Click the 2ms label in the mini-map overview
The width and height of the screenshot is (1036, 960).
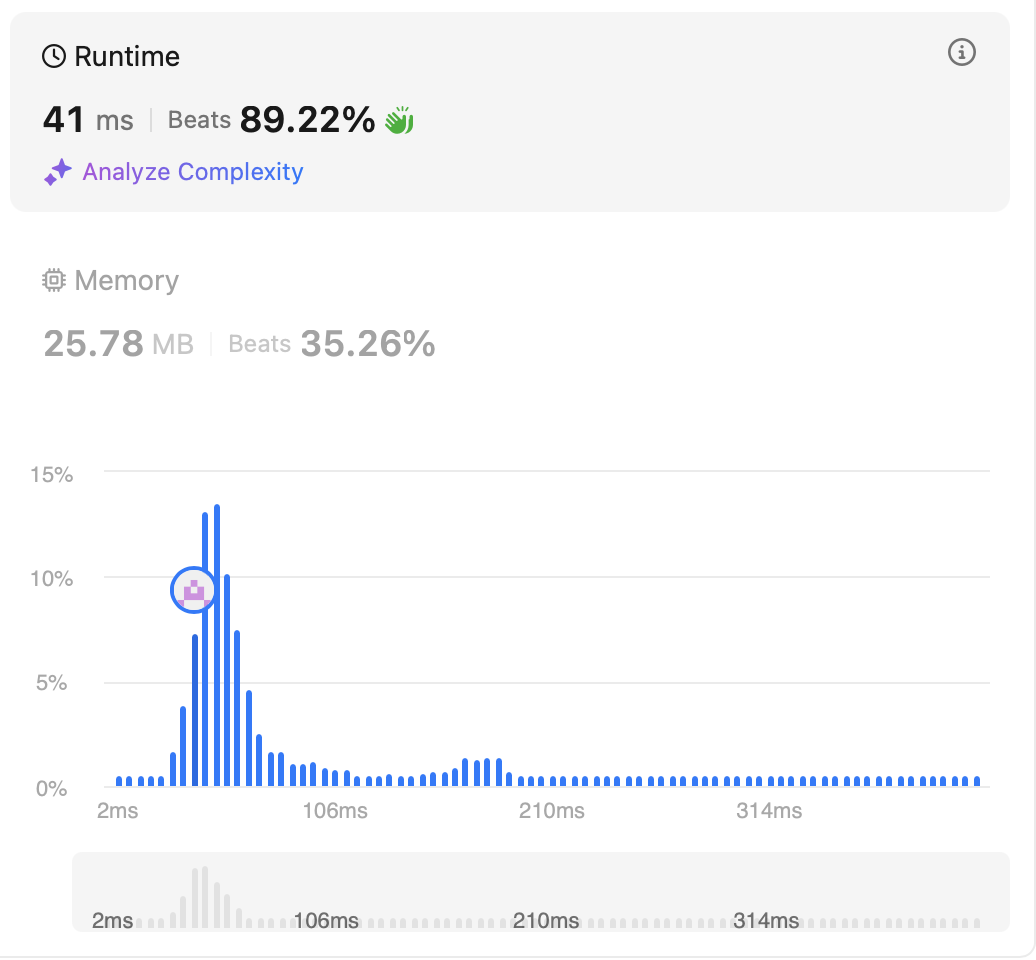coord(112,920)
